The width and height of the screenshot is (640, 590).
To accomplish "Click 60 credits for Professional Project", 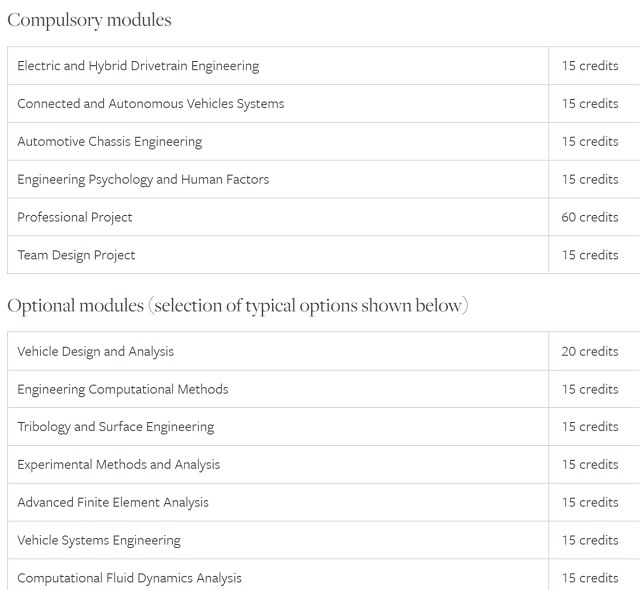I will pyautogui.click(x=590, y=217).
